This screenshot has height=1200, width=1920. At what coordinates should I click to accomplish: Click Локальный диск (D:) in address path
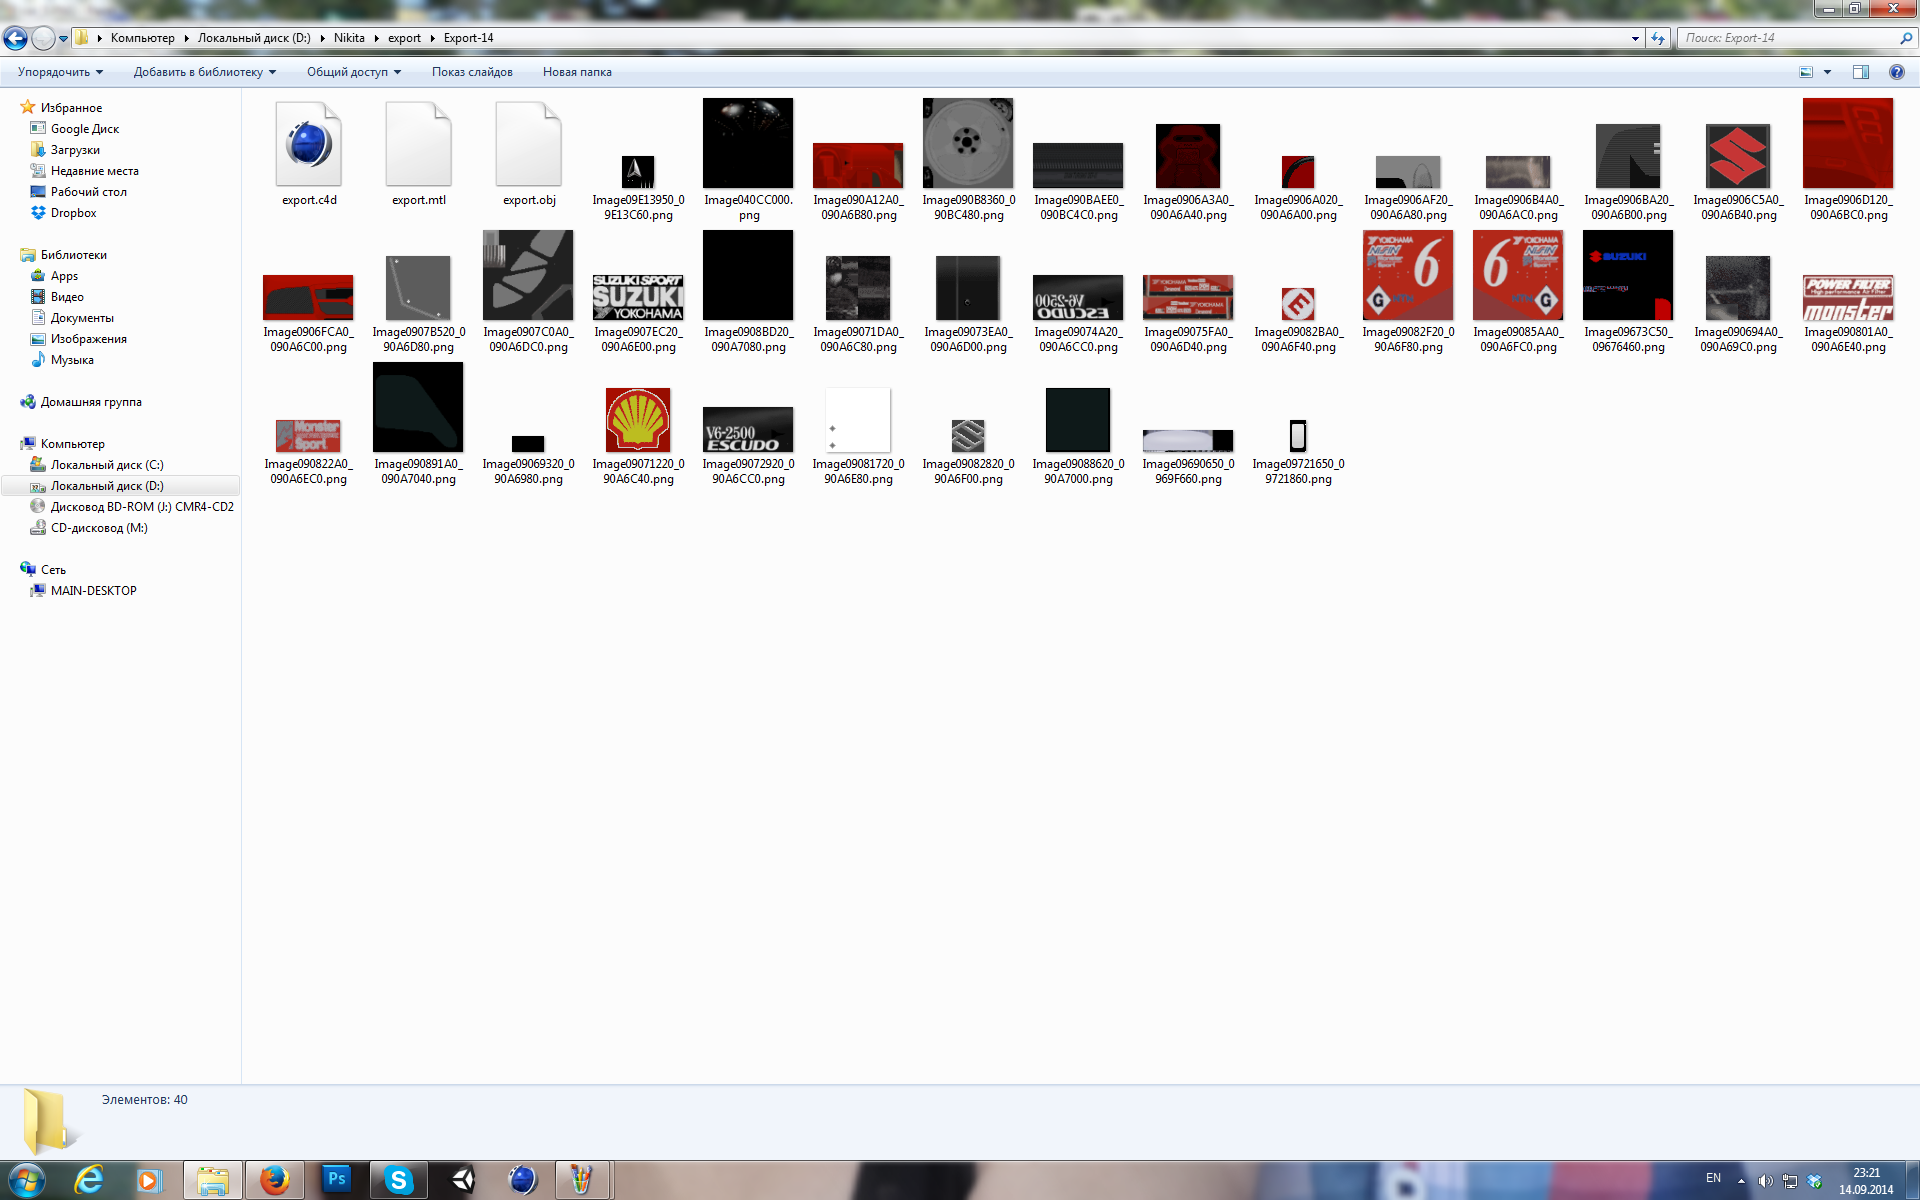254,38
